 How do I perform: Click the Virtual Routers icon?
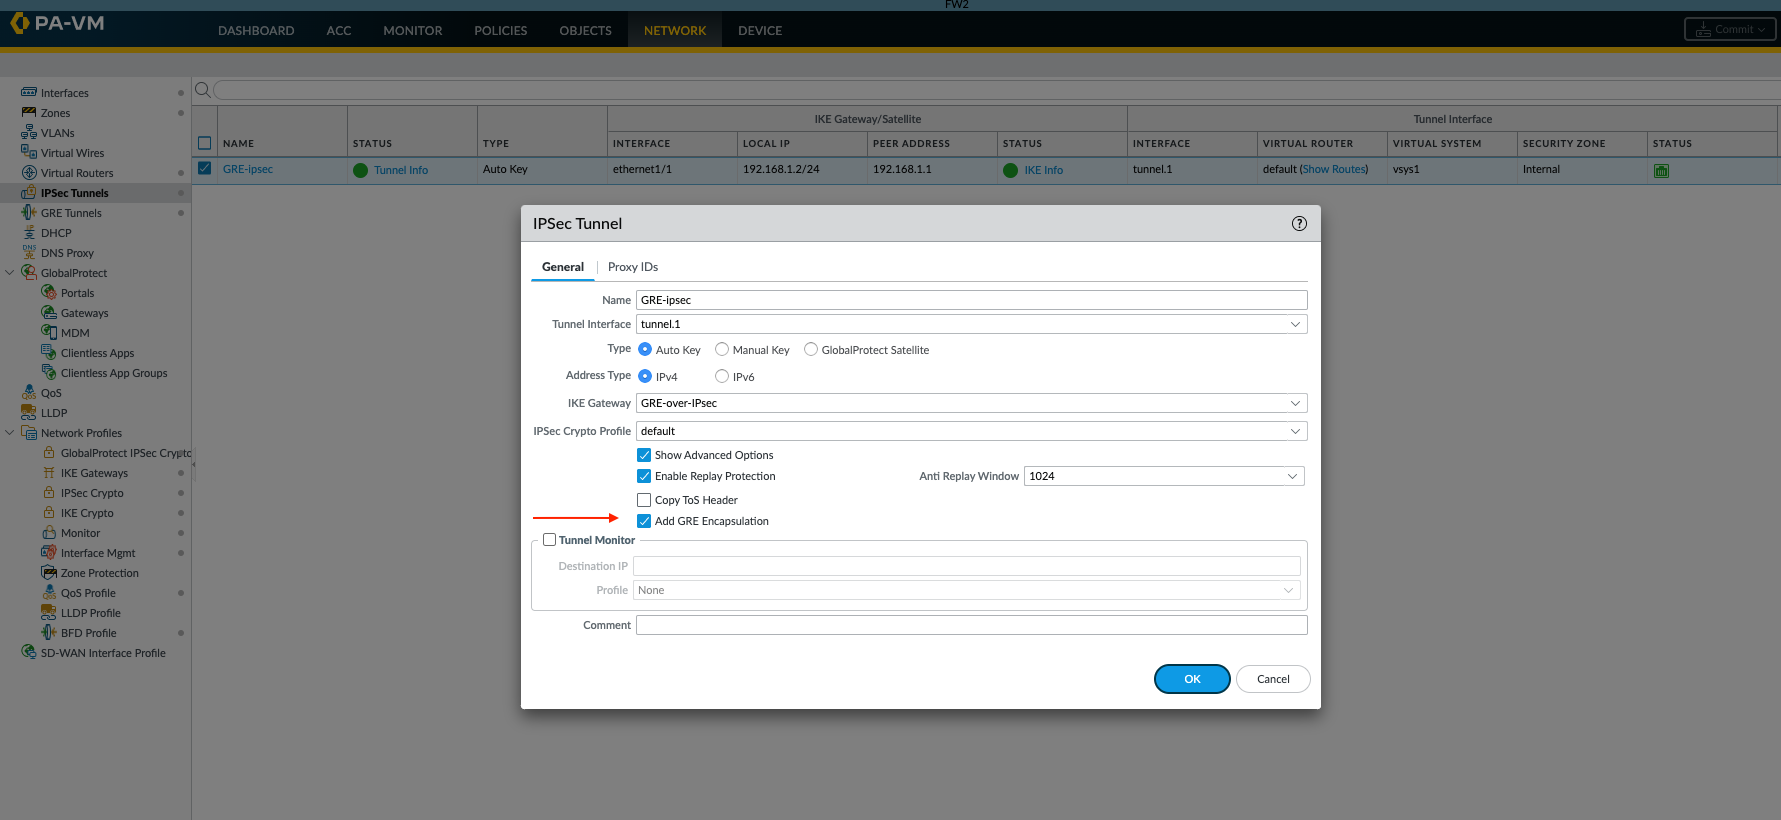coord(29,172)
